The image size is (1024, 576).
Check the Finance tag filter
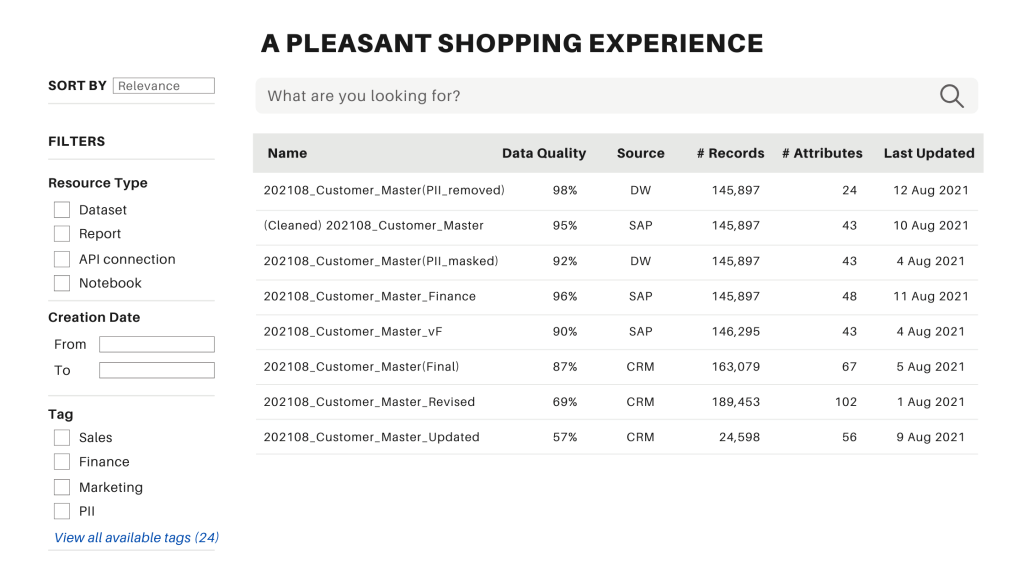tap(62, 462)
